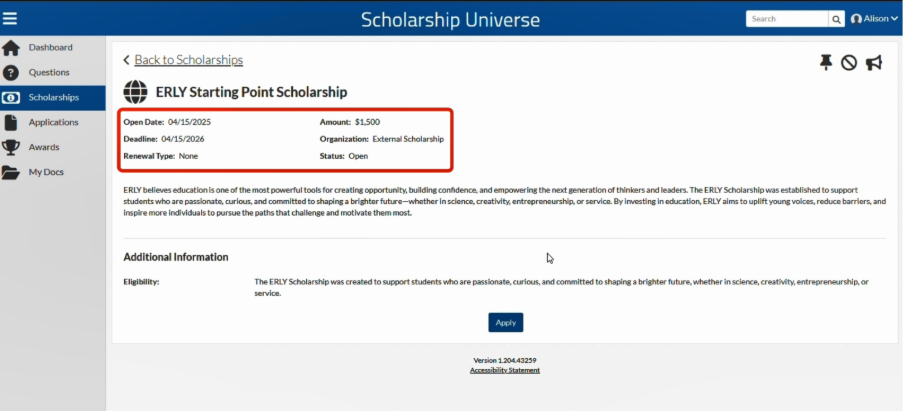Follow the Back to Scholarships link
Screen dimensions: 903x411
pos(188,60)
